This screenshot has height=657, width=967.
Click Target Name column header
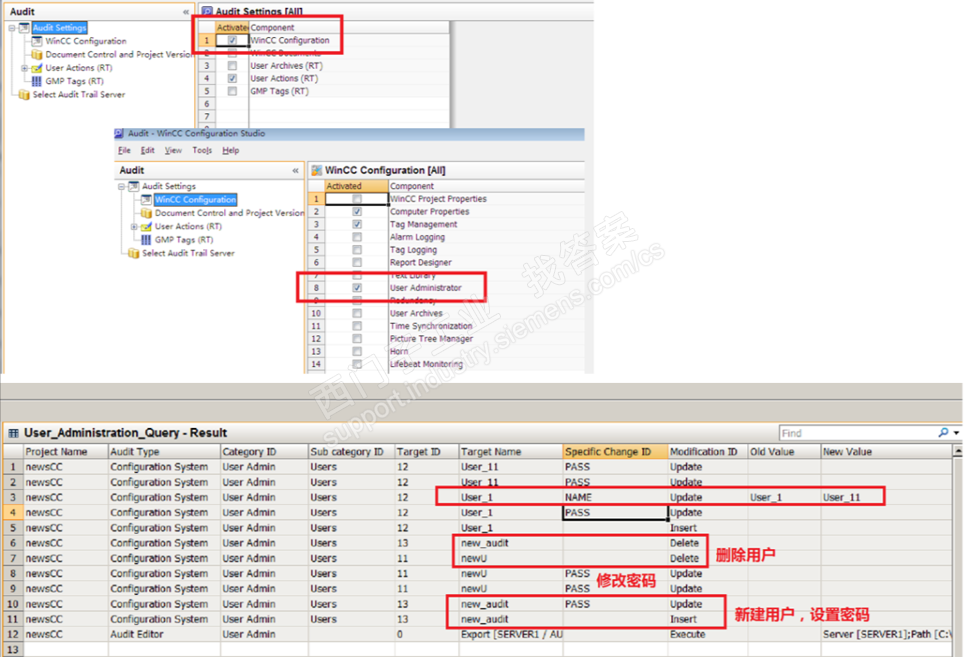(511, 452)
